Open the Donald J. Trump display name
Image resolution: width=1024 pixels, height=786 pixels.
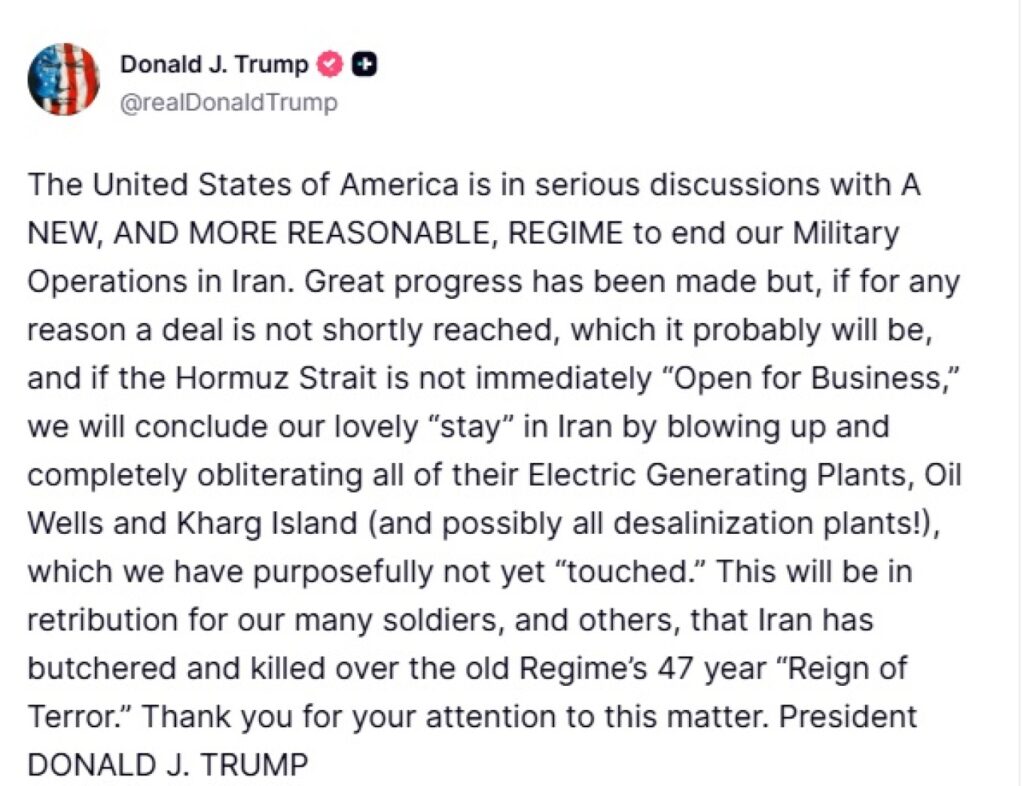click(x=214, y=65)
